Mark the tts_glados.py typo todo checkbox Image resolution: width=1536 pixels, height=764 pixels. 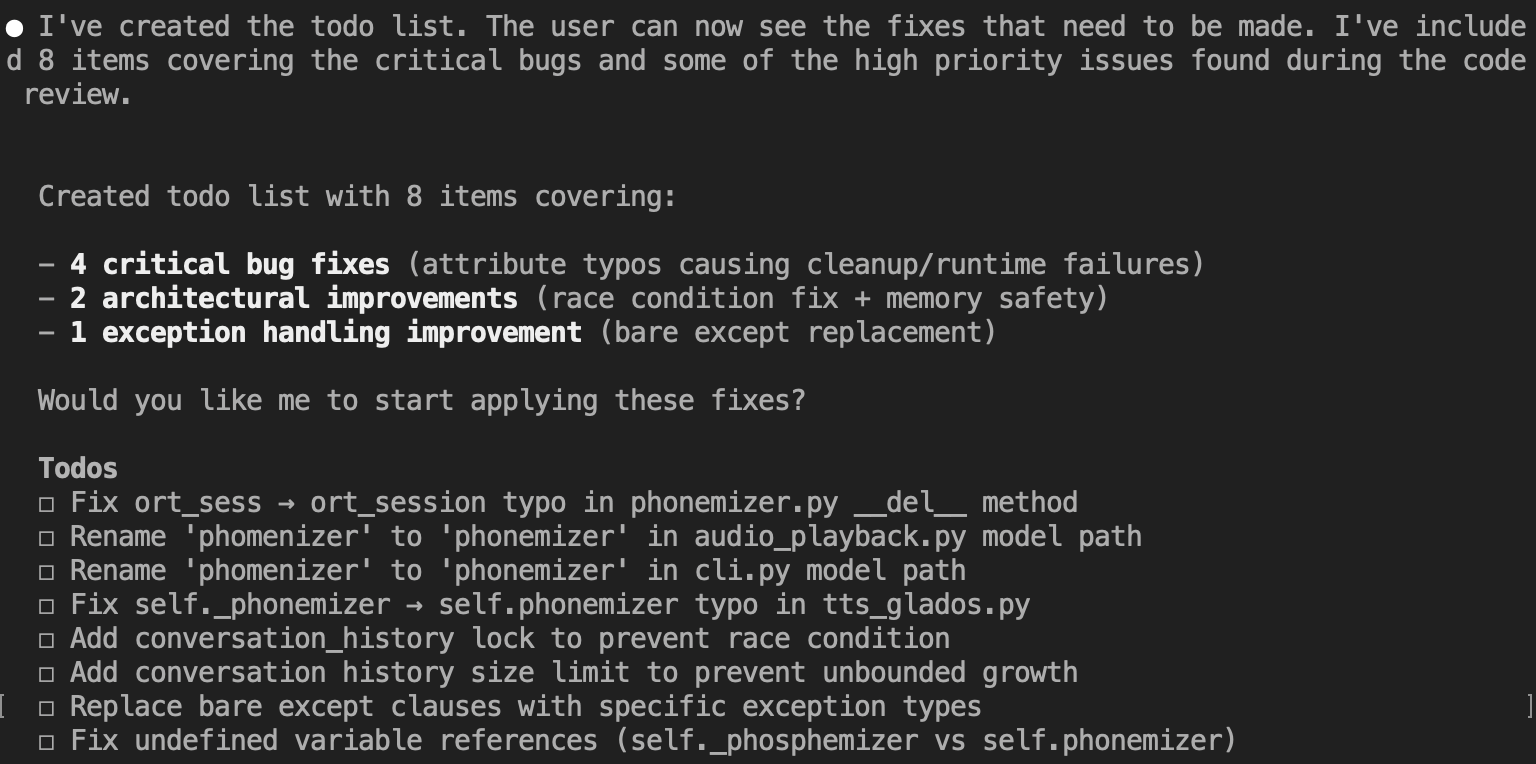pos(46,605)
